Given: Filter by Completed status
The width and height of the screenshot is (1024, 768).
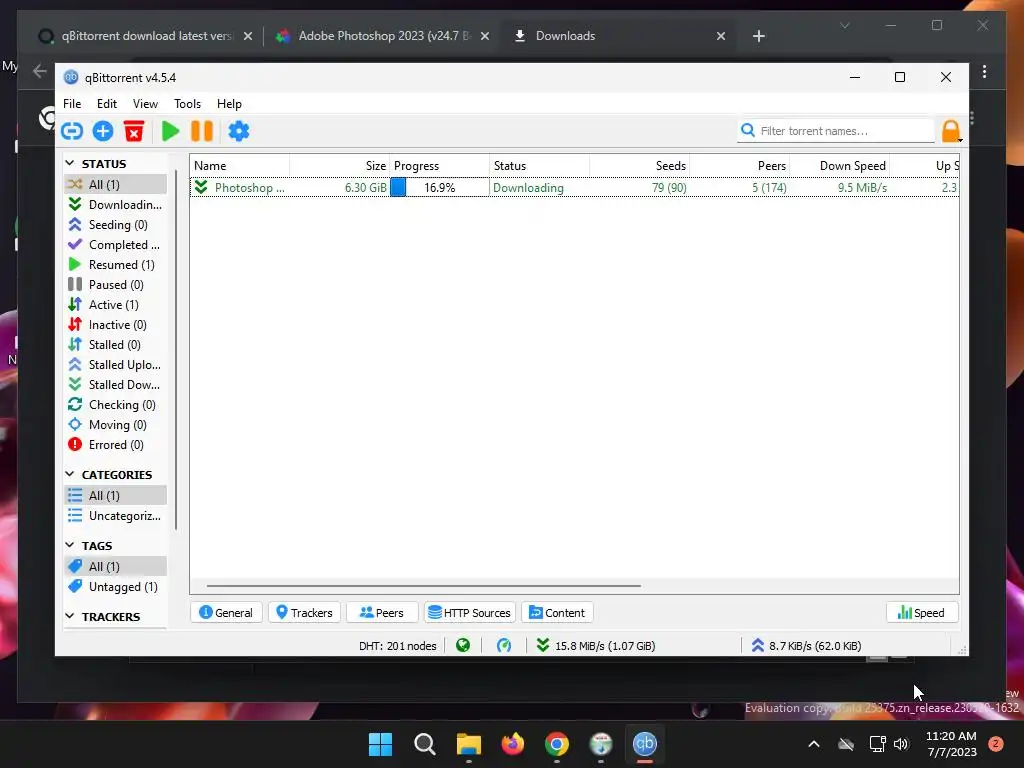Looking at the screenshot, I should tap(116, 245).
